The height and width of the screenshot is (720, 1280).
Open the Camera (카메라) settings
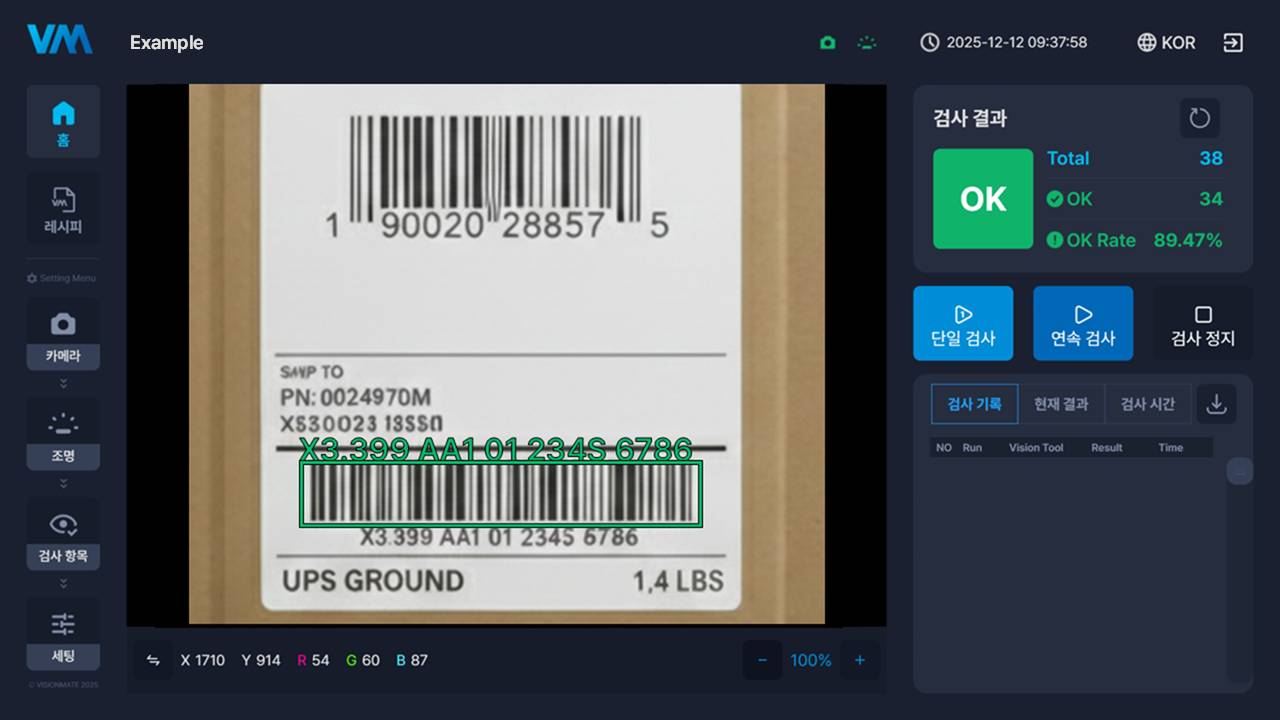(x=63, y=334)
